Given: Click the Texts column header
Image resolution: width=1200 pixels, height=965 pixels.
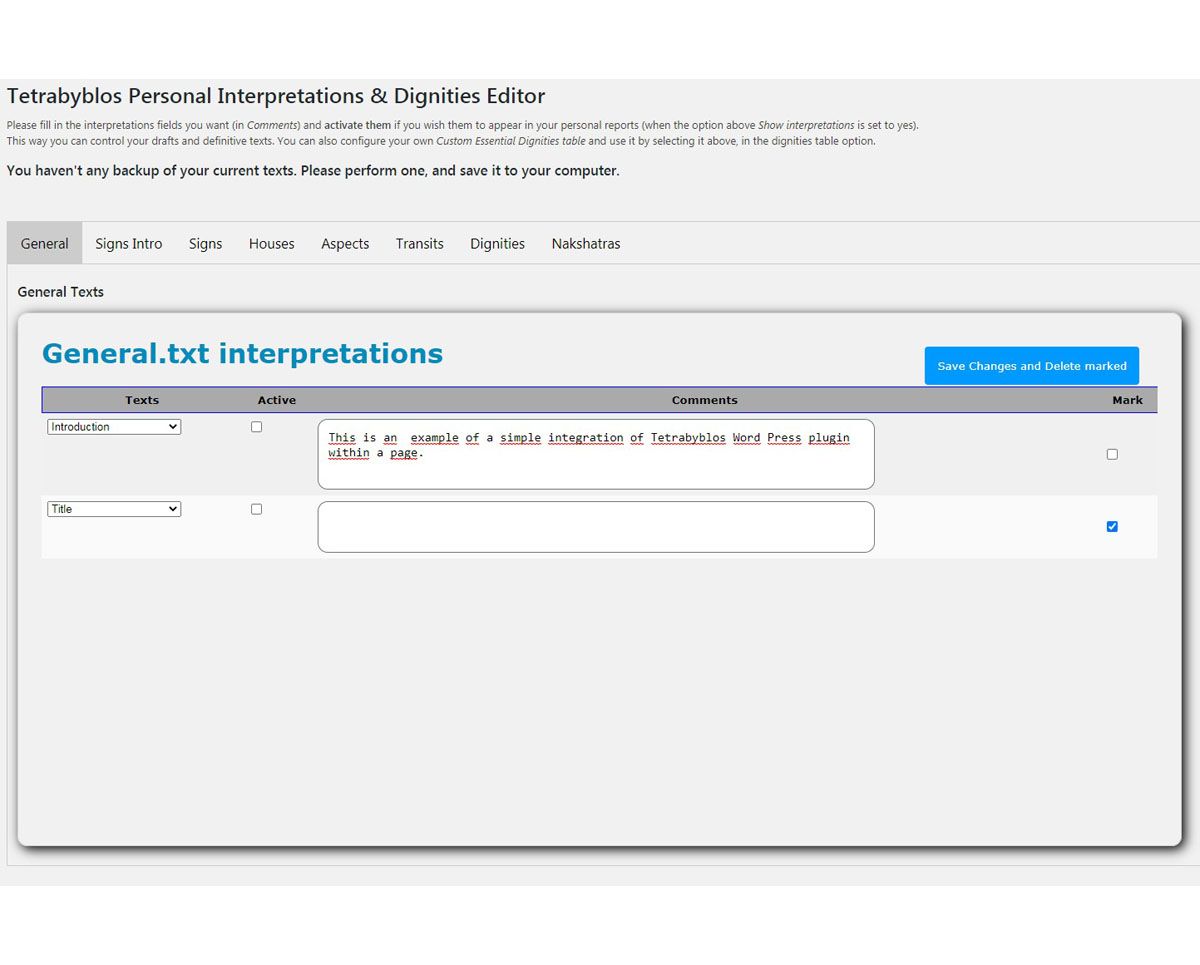Looking at the screenshot, I should point(142,400).
